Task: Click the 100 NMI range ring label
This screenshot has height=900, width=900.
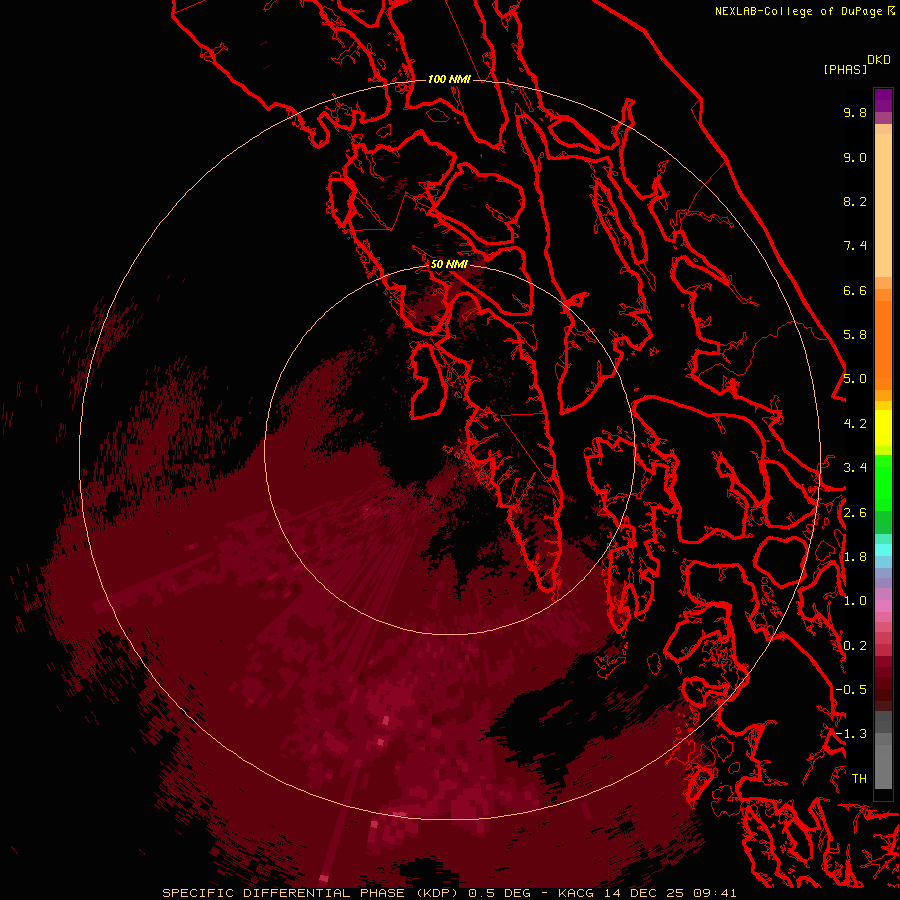Action: [x=449, y=79]
